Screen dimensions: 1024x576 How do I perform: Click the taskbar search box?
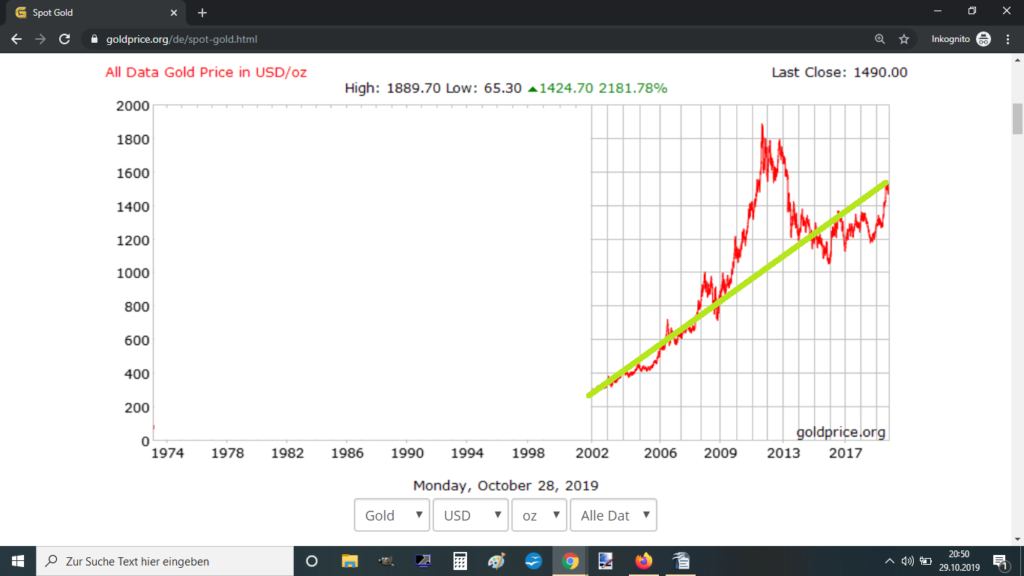pos(165,561)
